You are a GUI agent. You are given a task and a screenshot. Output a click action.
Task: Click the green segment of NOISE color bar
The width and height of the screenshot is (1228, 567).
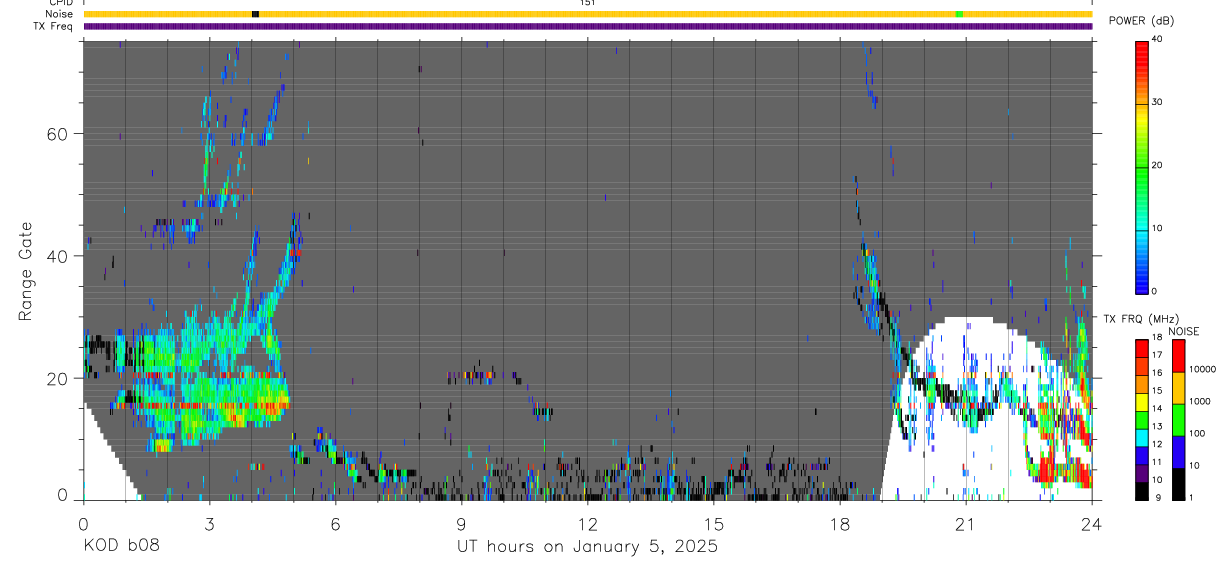[1179, 420]
